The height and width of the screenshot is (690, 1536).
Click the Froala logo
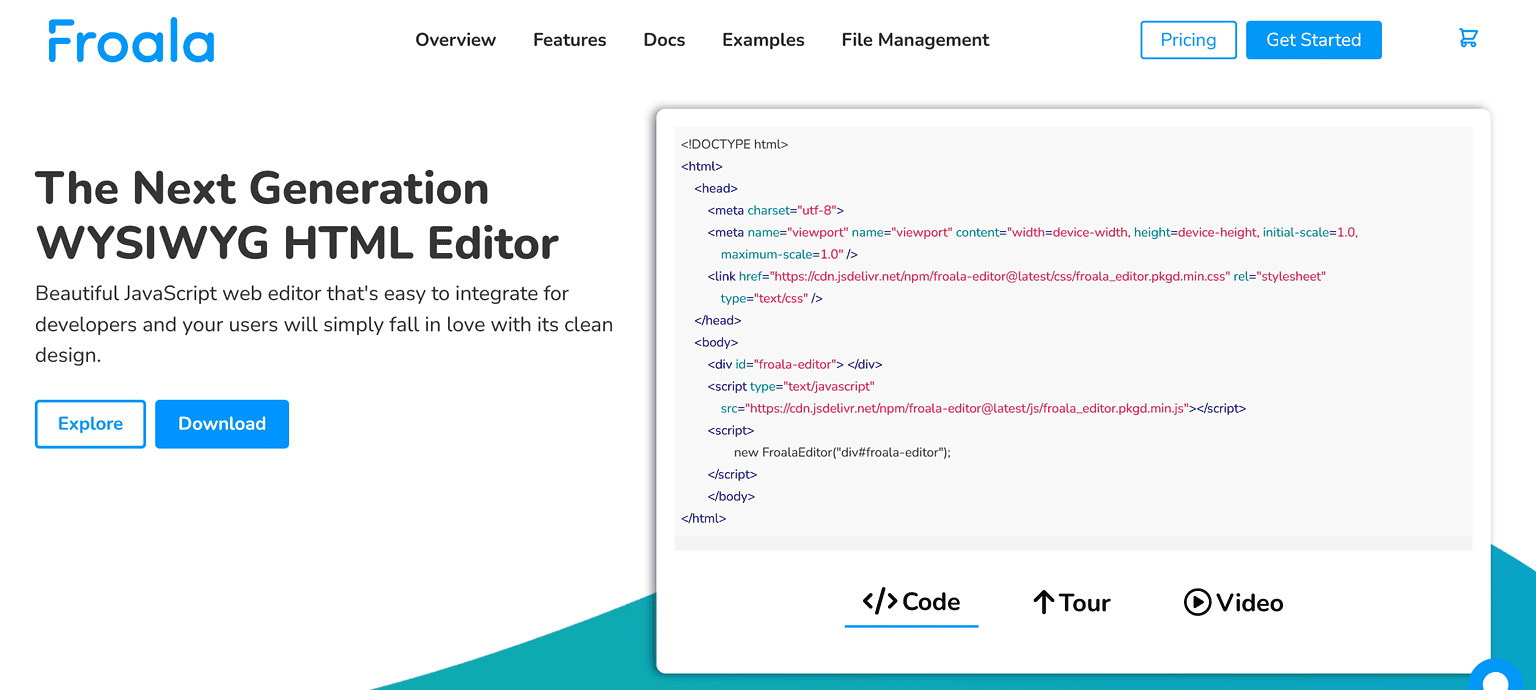131,40
